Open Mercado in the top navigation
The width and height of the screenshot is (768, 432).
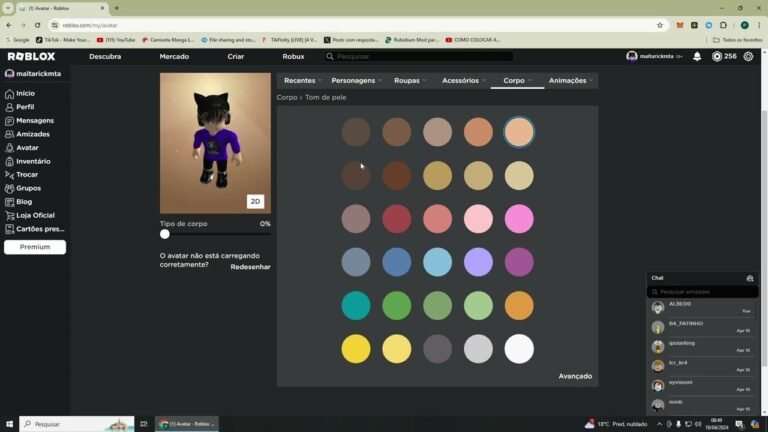[174, 56]
